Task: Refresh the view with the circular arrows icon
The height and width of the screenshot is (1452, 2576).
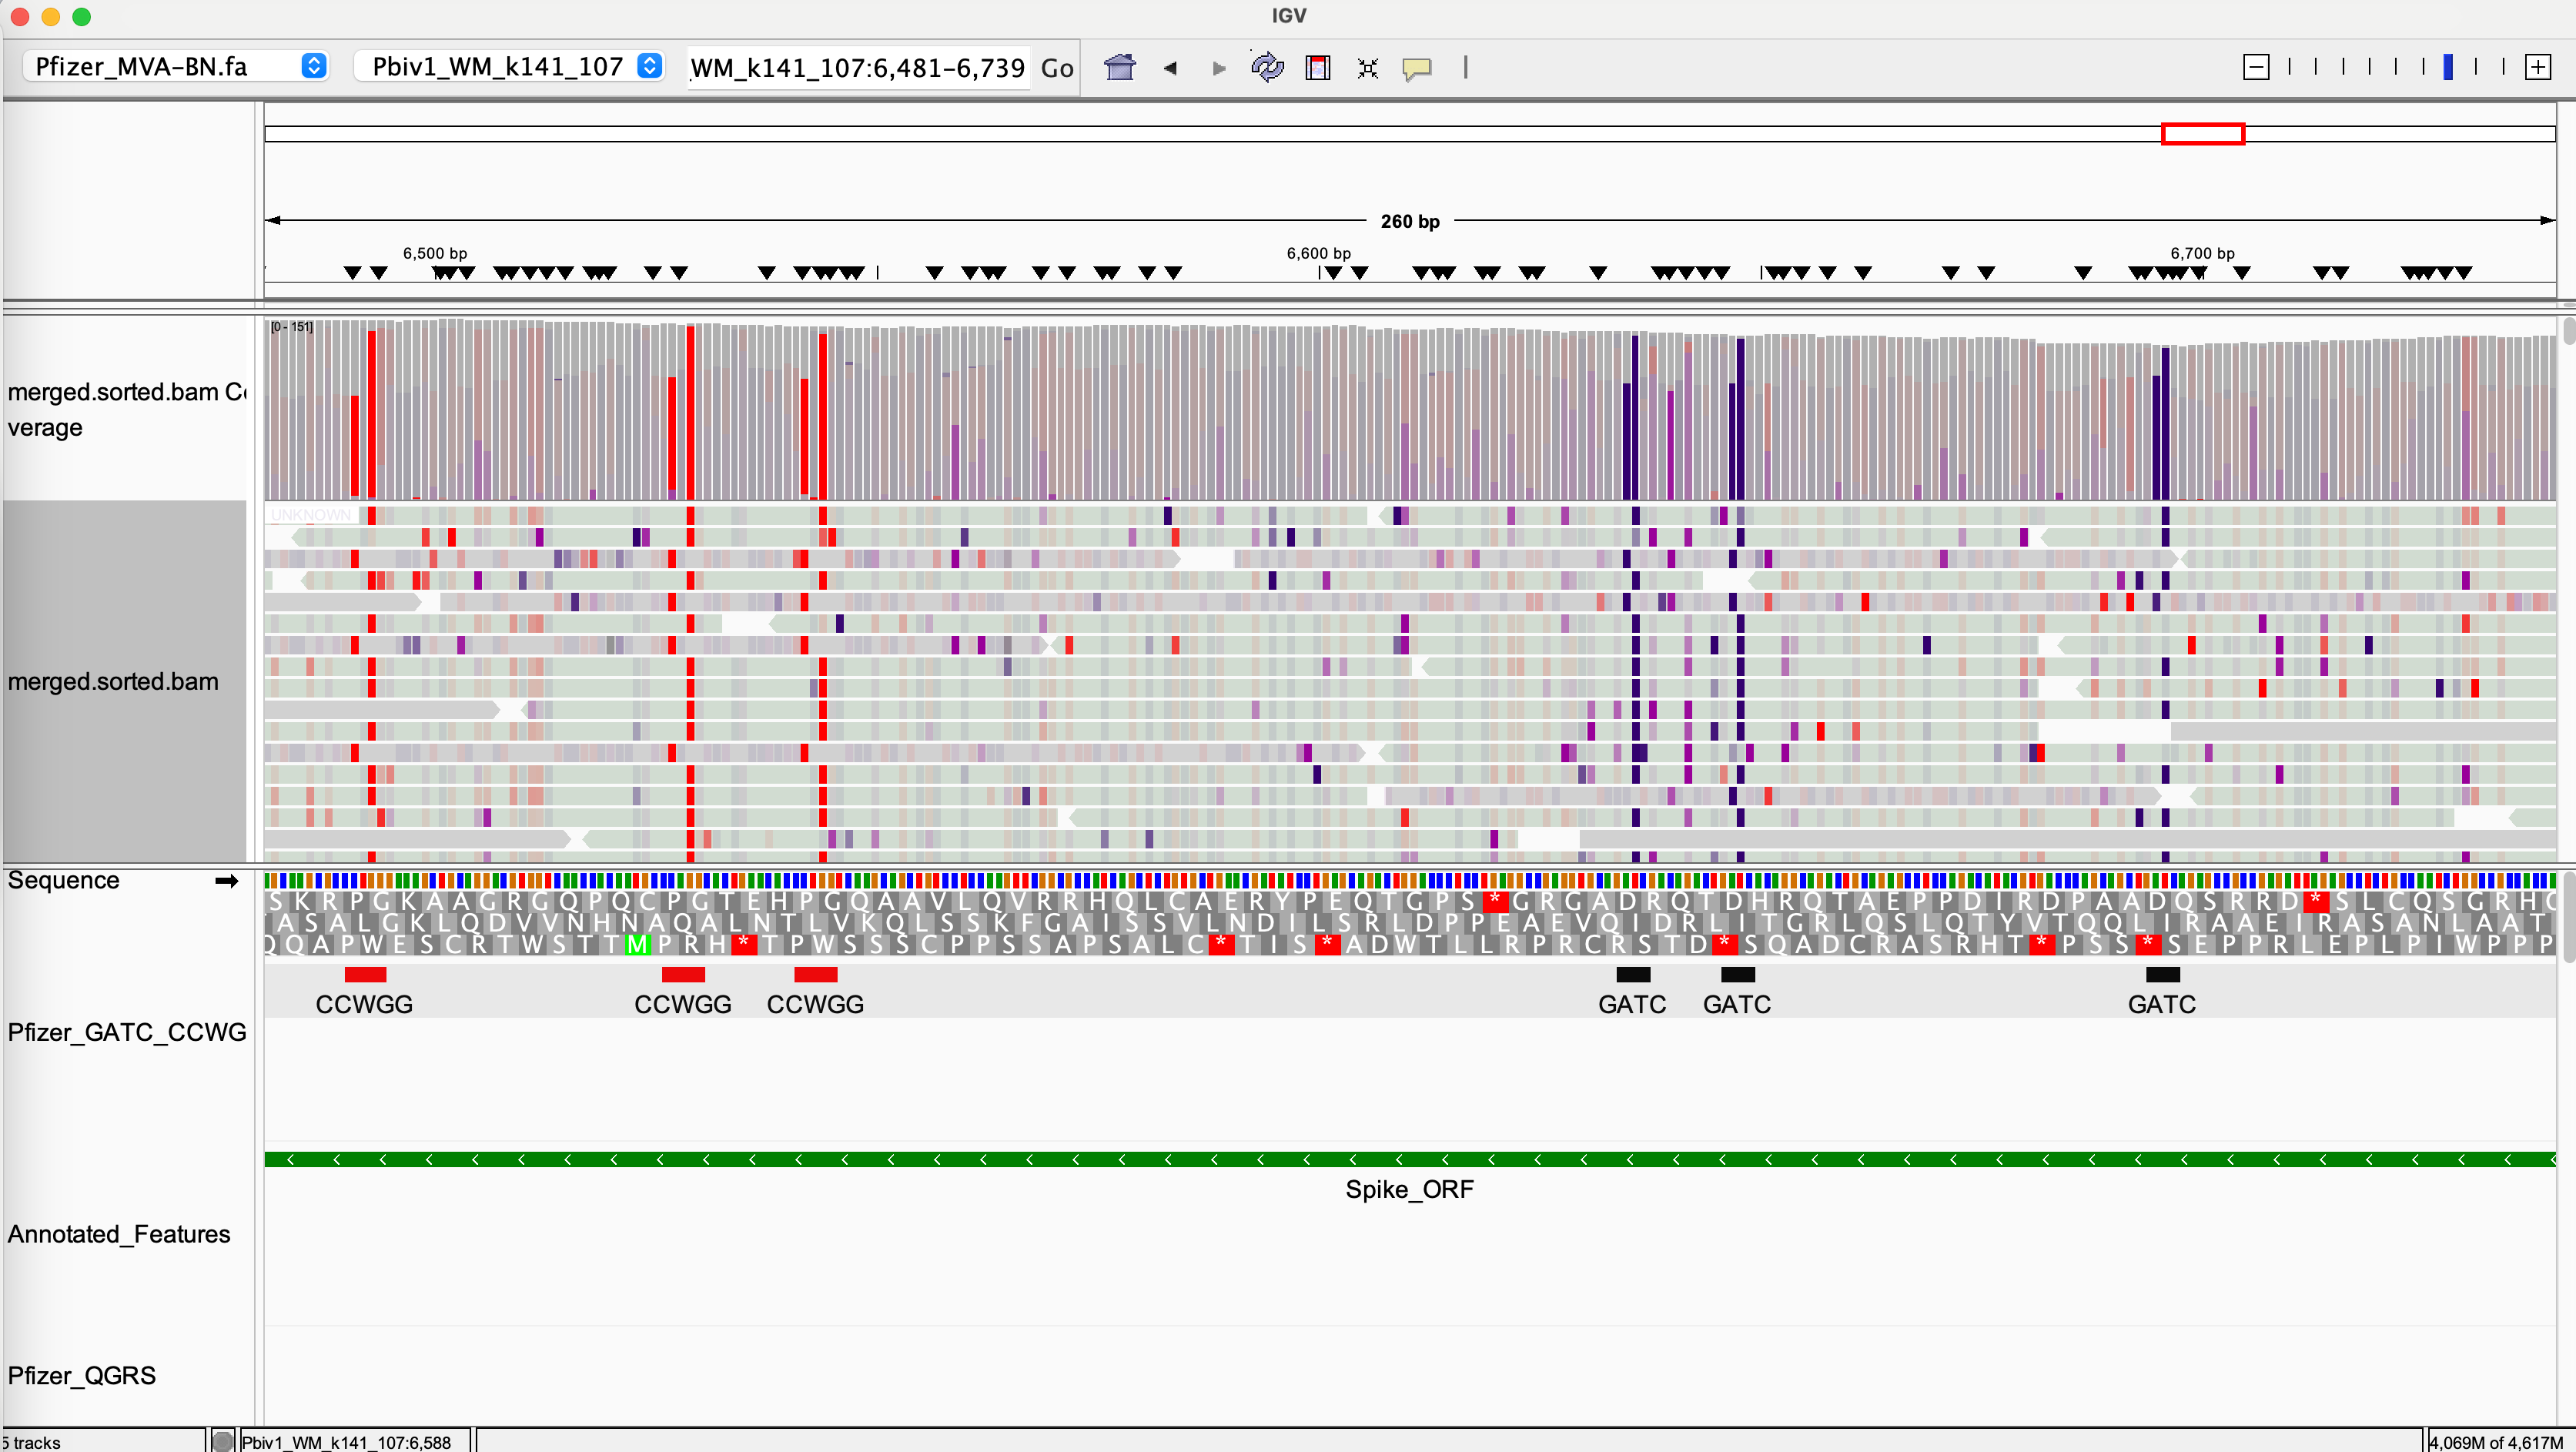Action: [x=1266, y=67]
